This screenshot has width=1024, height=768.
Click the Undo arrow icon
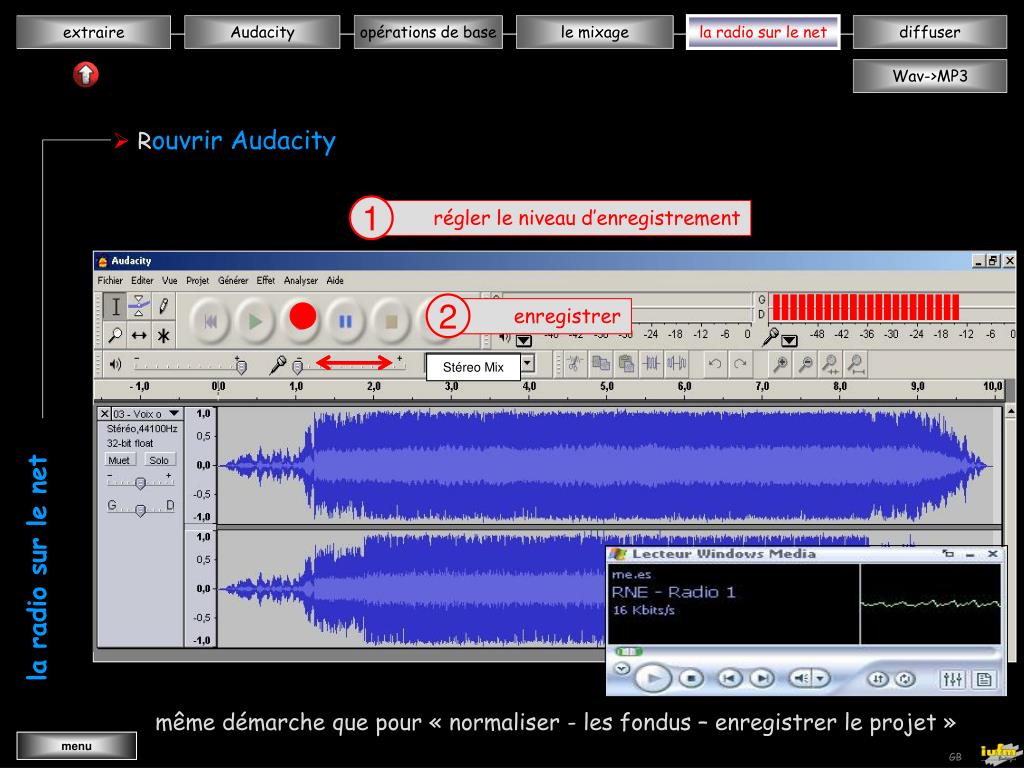click(714, 363)
